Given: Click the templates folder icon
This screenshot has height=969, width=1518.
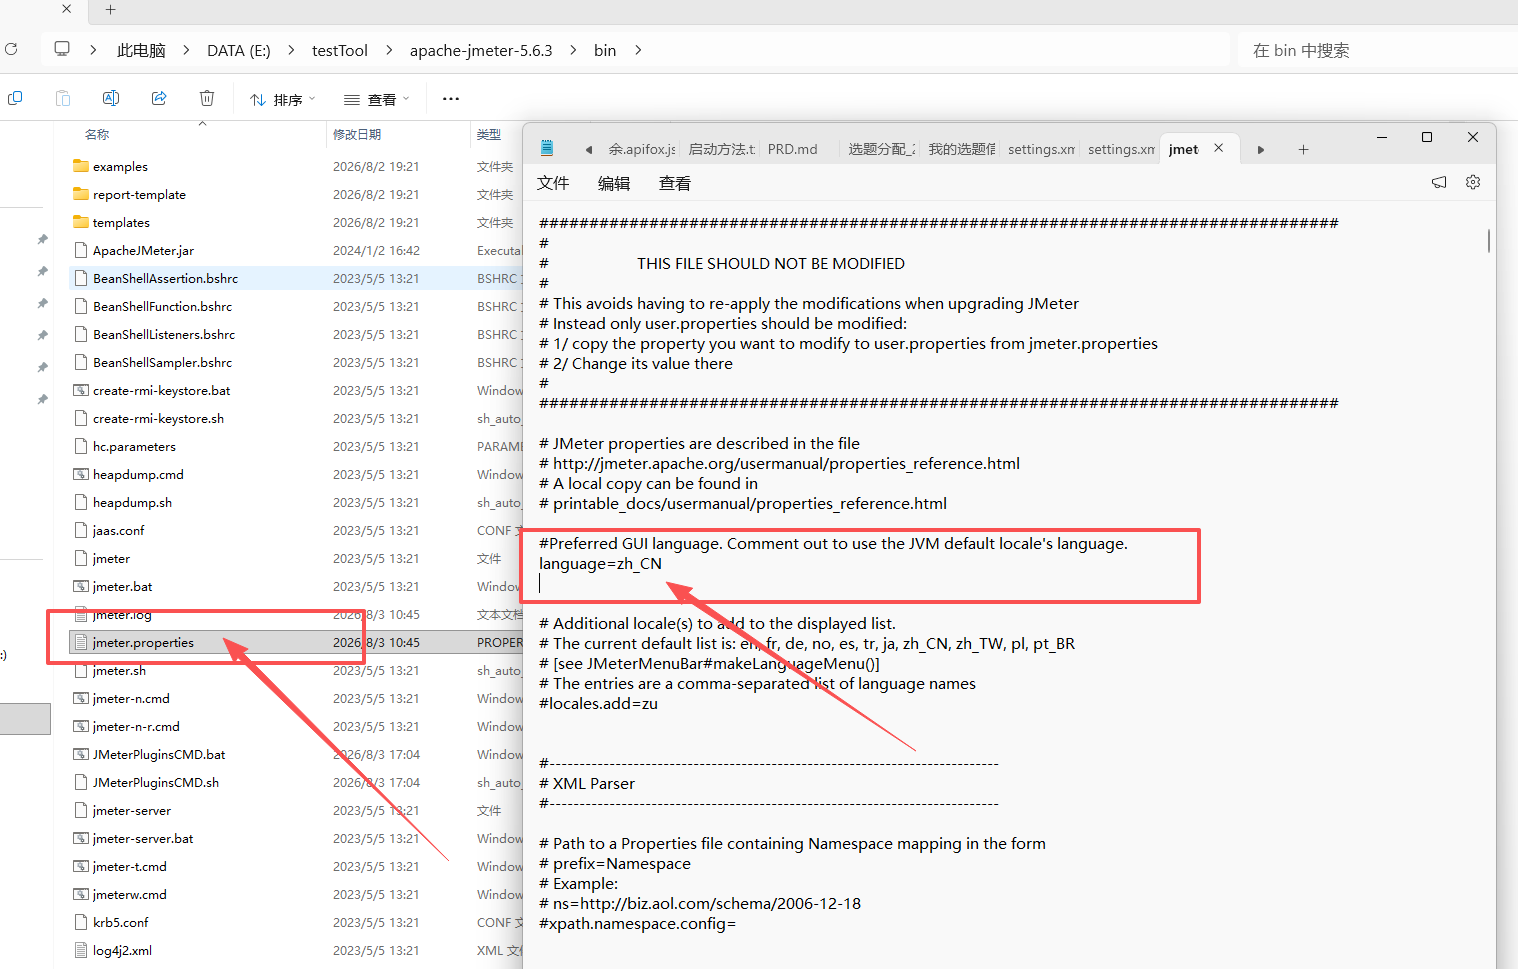Looking at the screenshot, I should 81,222.
